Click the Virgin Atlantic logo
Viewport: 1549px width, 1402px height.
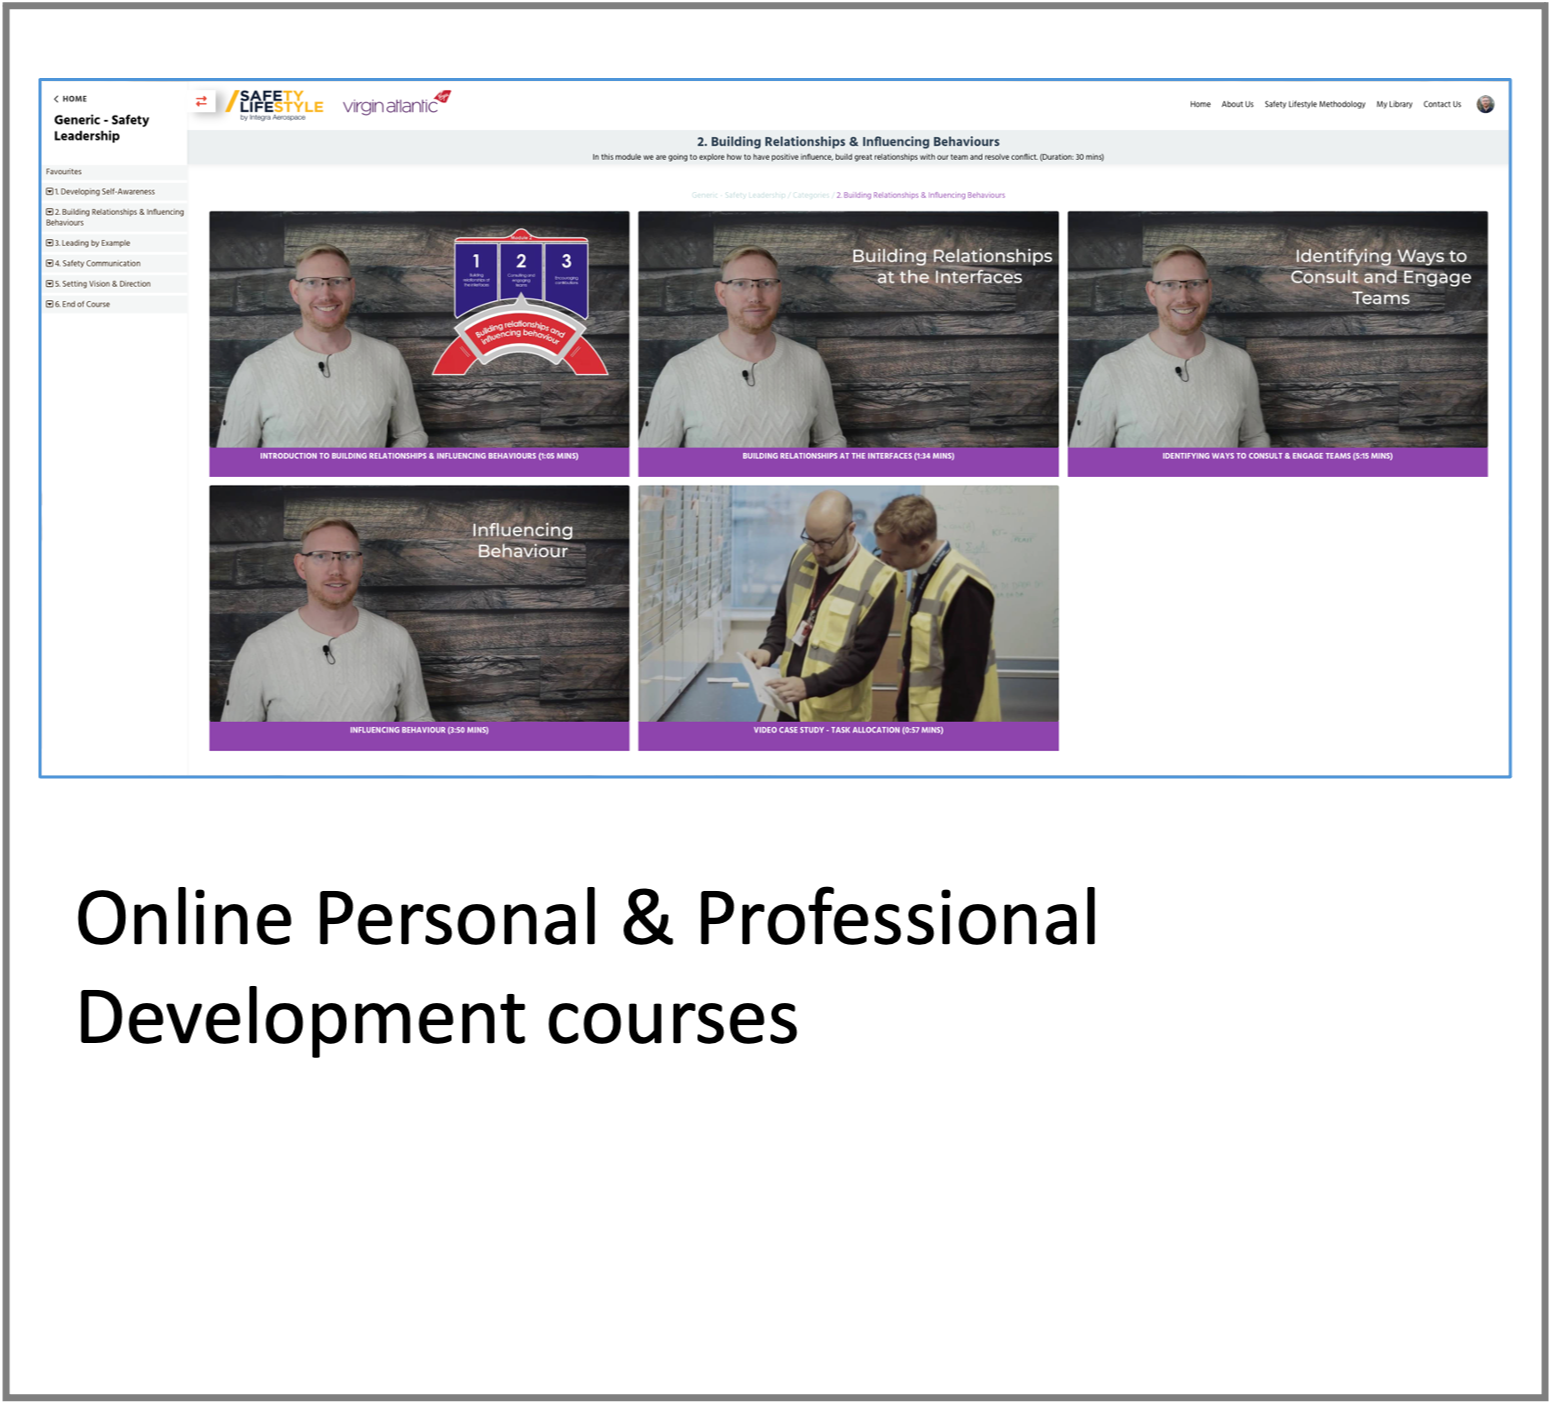[x=397, y=103]
